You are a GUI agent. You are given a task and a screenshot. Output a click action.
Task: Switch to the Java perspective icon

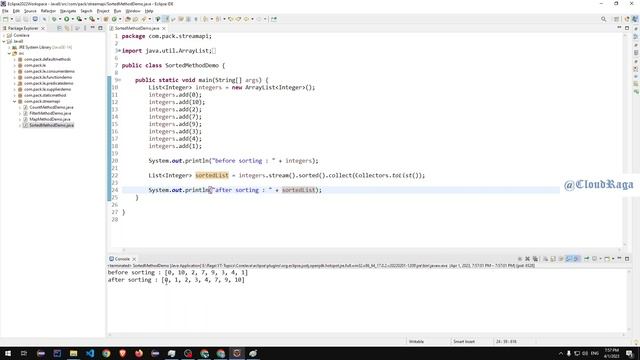635,19
